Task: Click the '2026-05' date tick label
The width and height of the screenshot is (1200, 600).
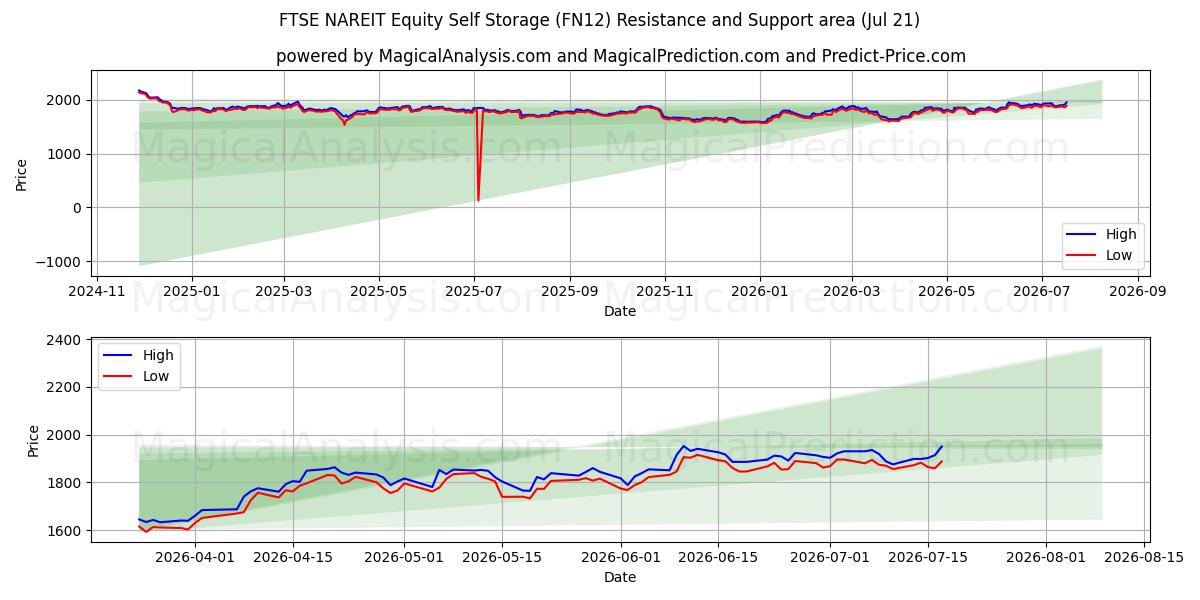Action: [x=946, y=292]
